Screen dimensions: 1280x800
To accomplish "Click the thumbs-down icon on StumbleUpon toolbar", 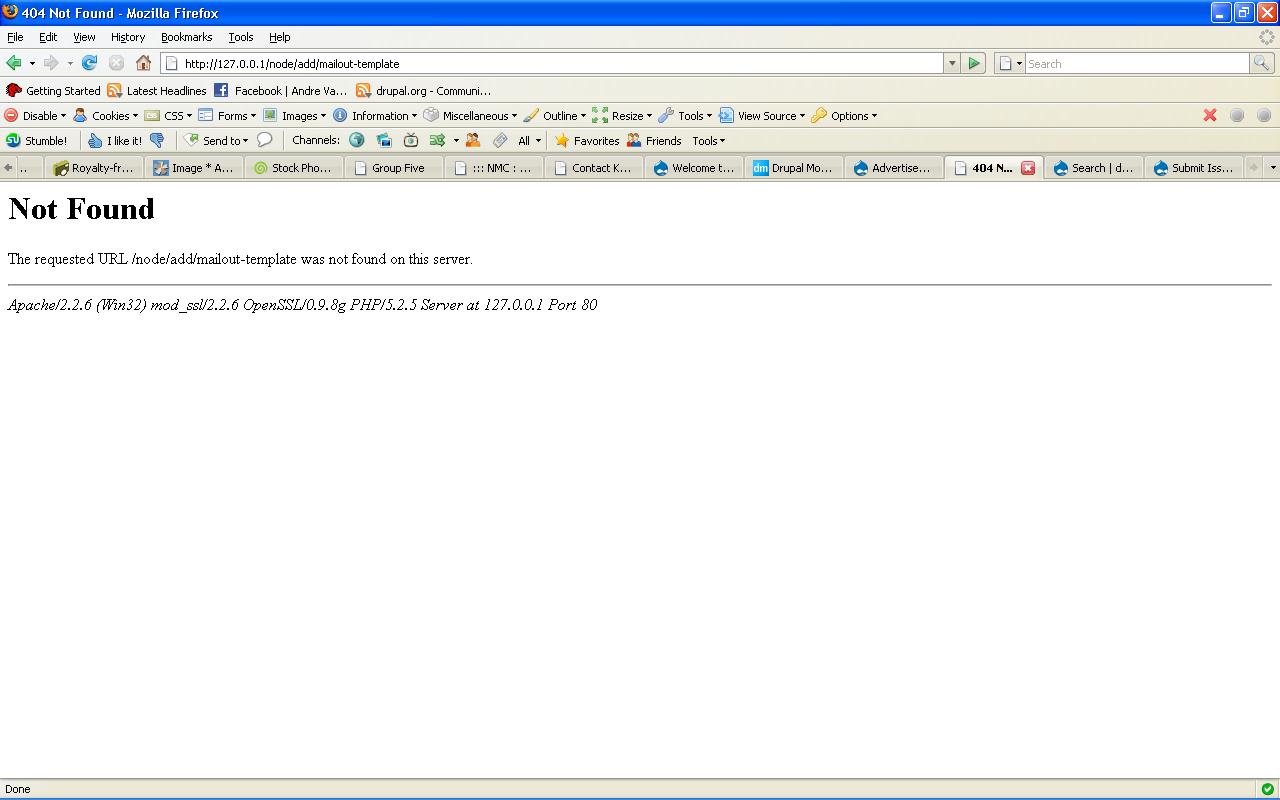I will point(157,140).
